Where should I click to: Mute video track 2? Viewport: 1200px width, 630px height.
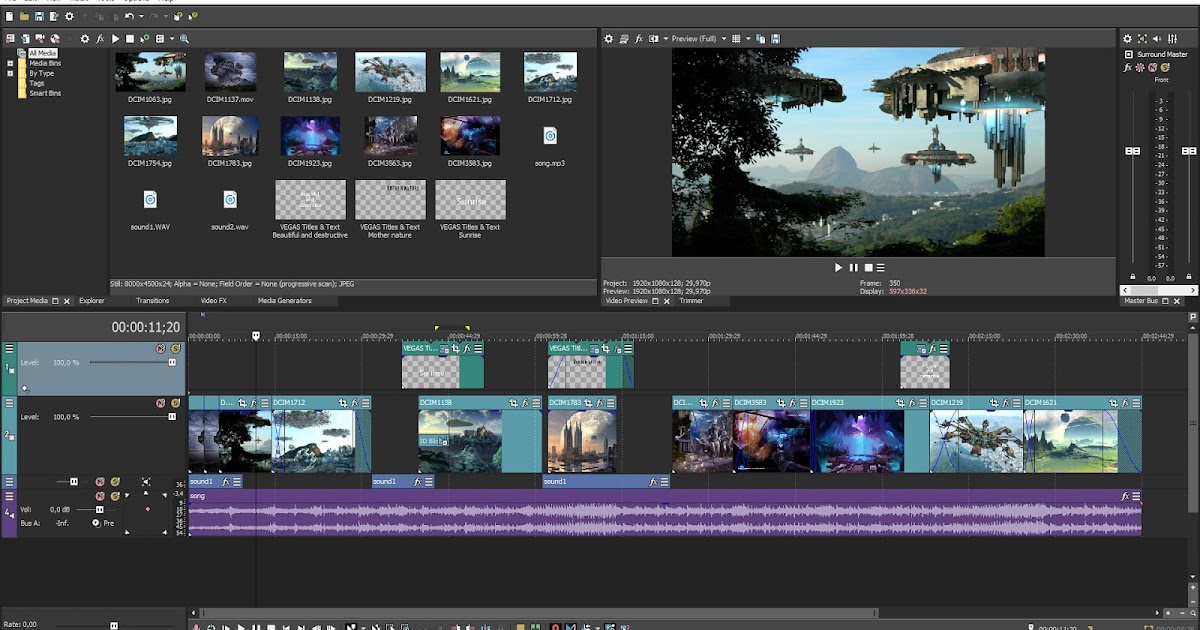pyautogui.click(x=160, y=403)
